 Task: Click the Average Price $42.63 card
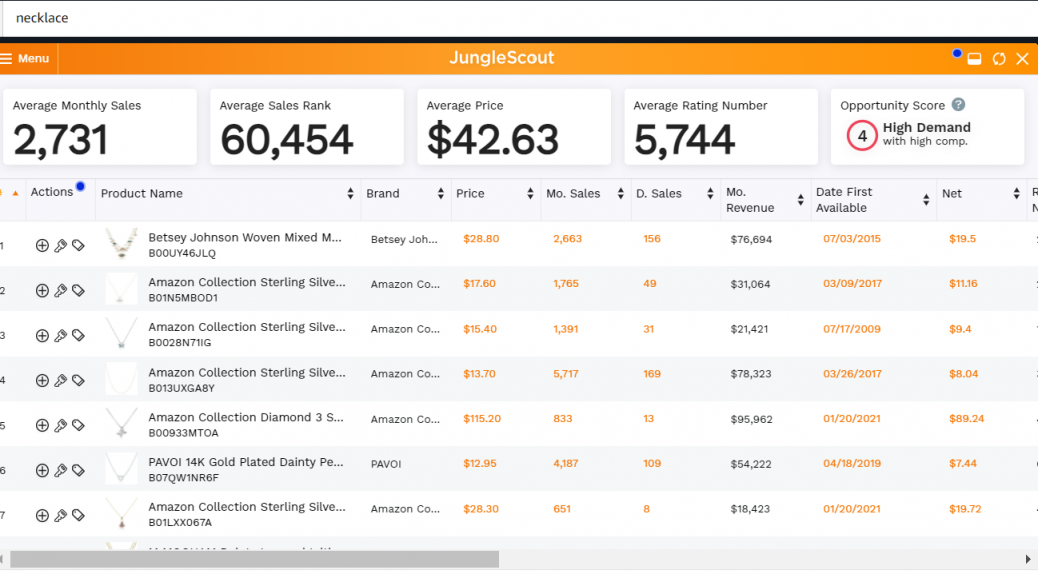[x=514, y=126]
